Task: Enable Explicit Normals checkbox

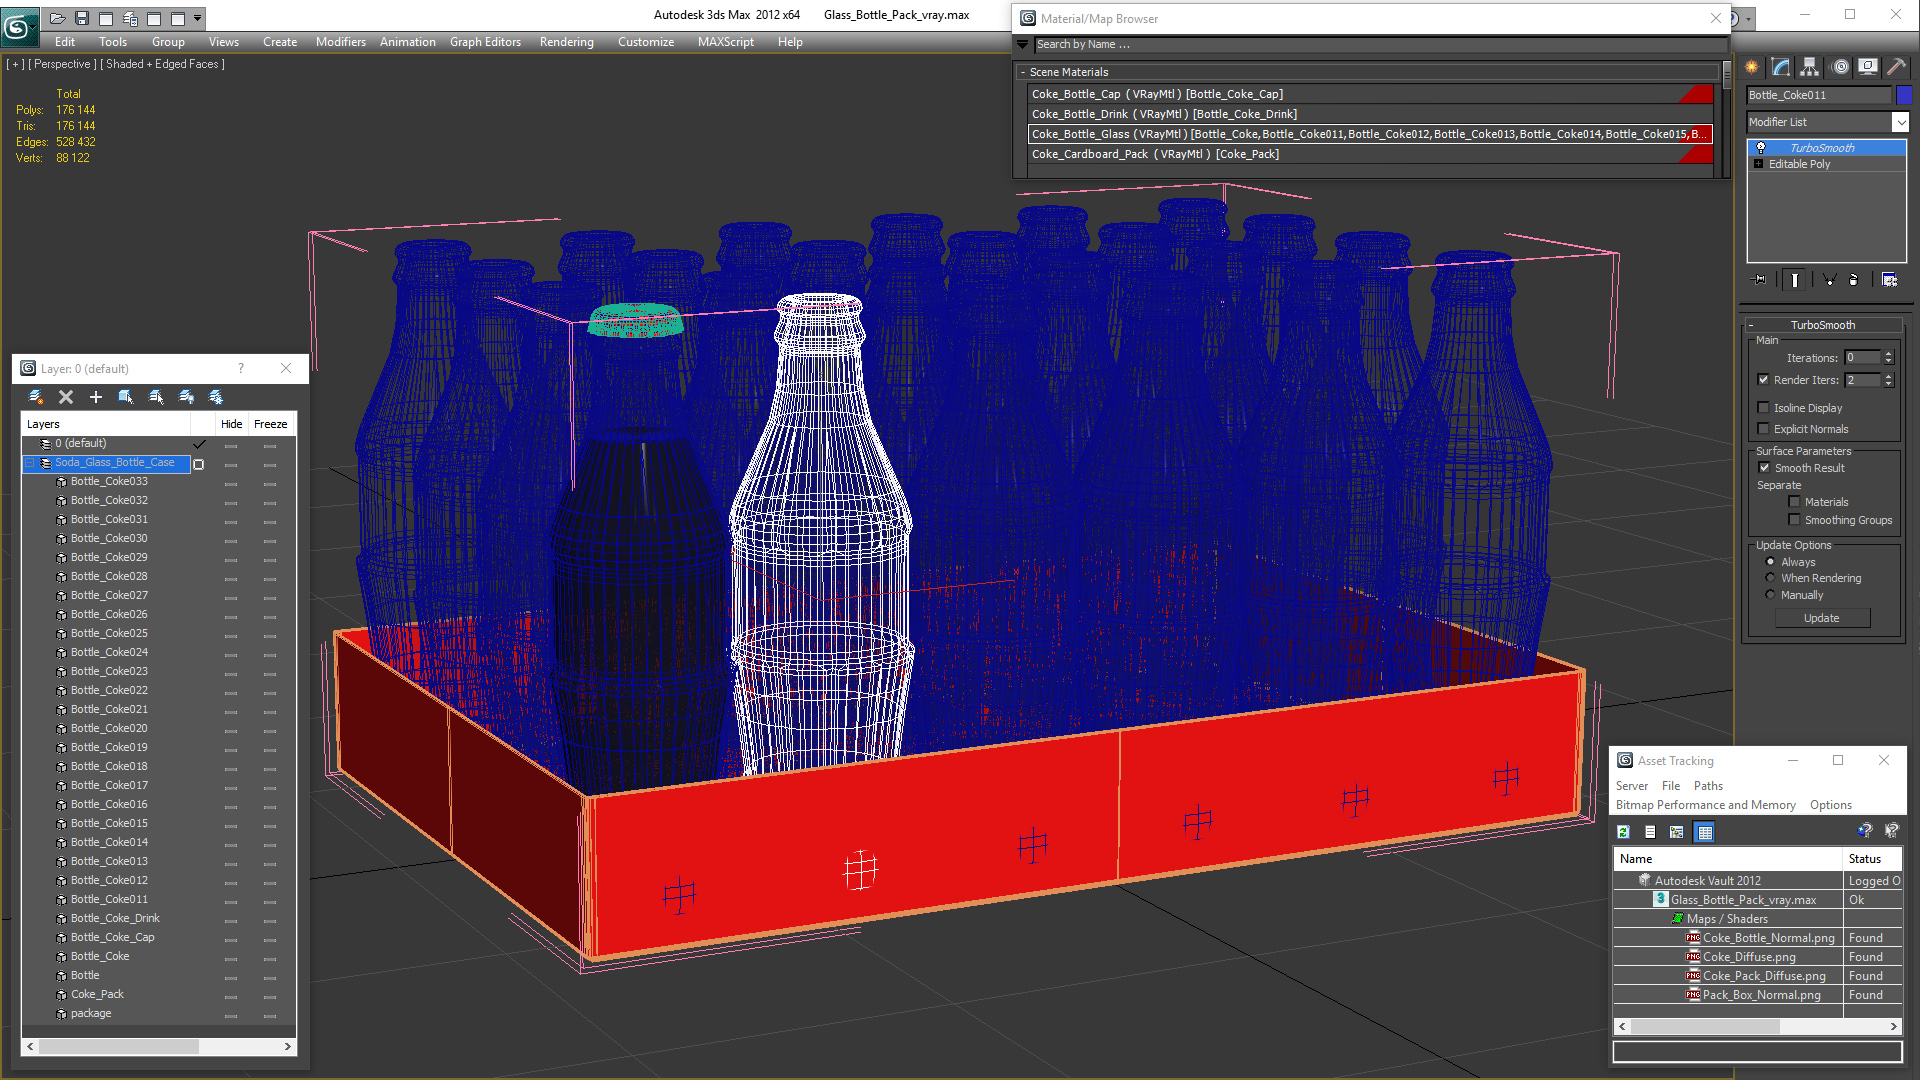Action: tap(1764, 429)
